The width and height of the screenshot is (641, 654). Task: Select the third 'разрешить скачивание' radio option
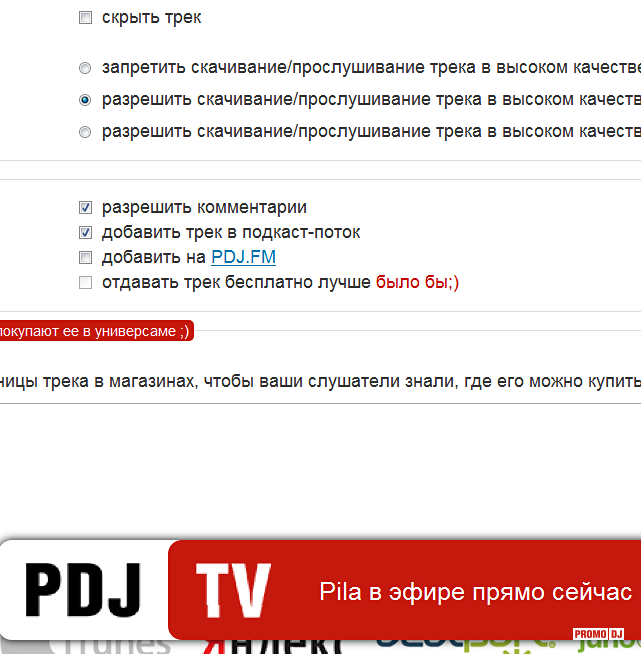(x=85, y=132)
